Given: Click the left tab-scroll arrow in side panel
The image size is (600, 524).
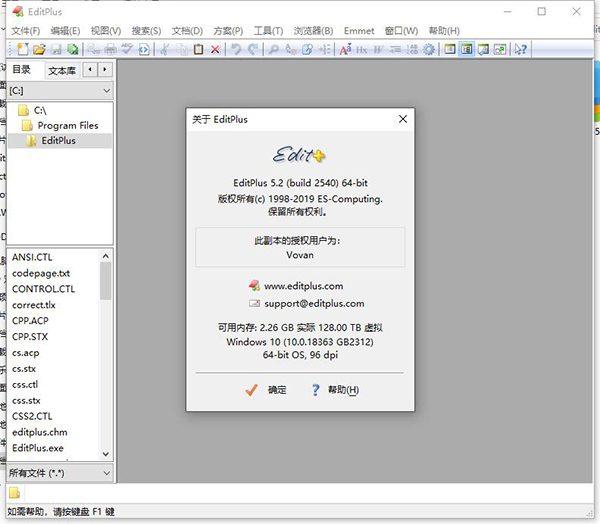Looking at the screenshot, I should click(x=90, y=70).
